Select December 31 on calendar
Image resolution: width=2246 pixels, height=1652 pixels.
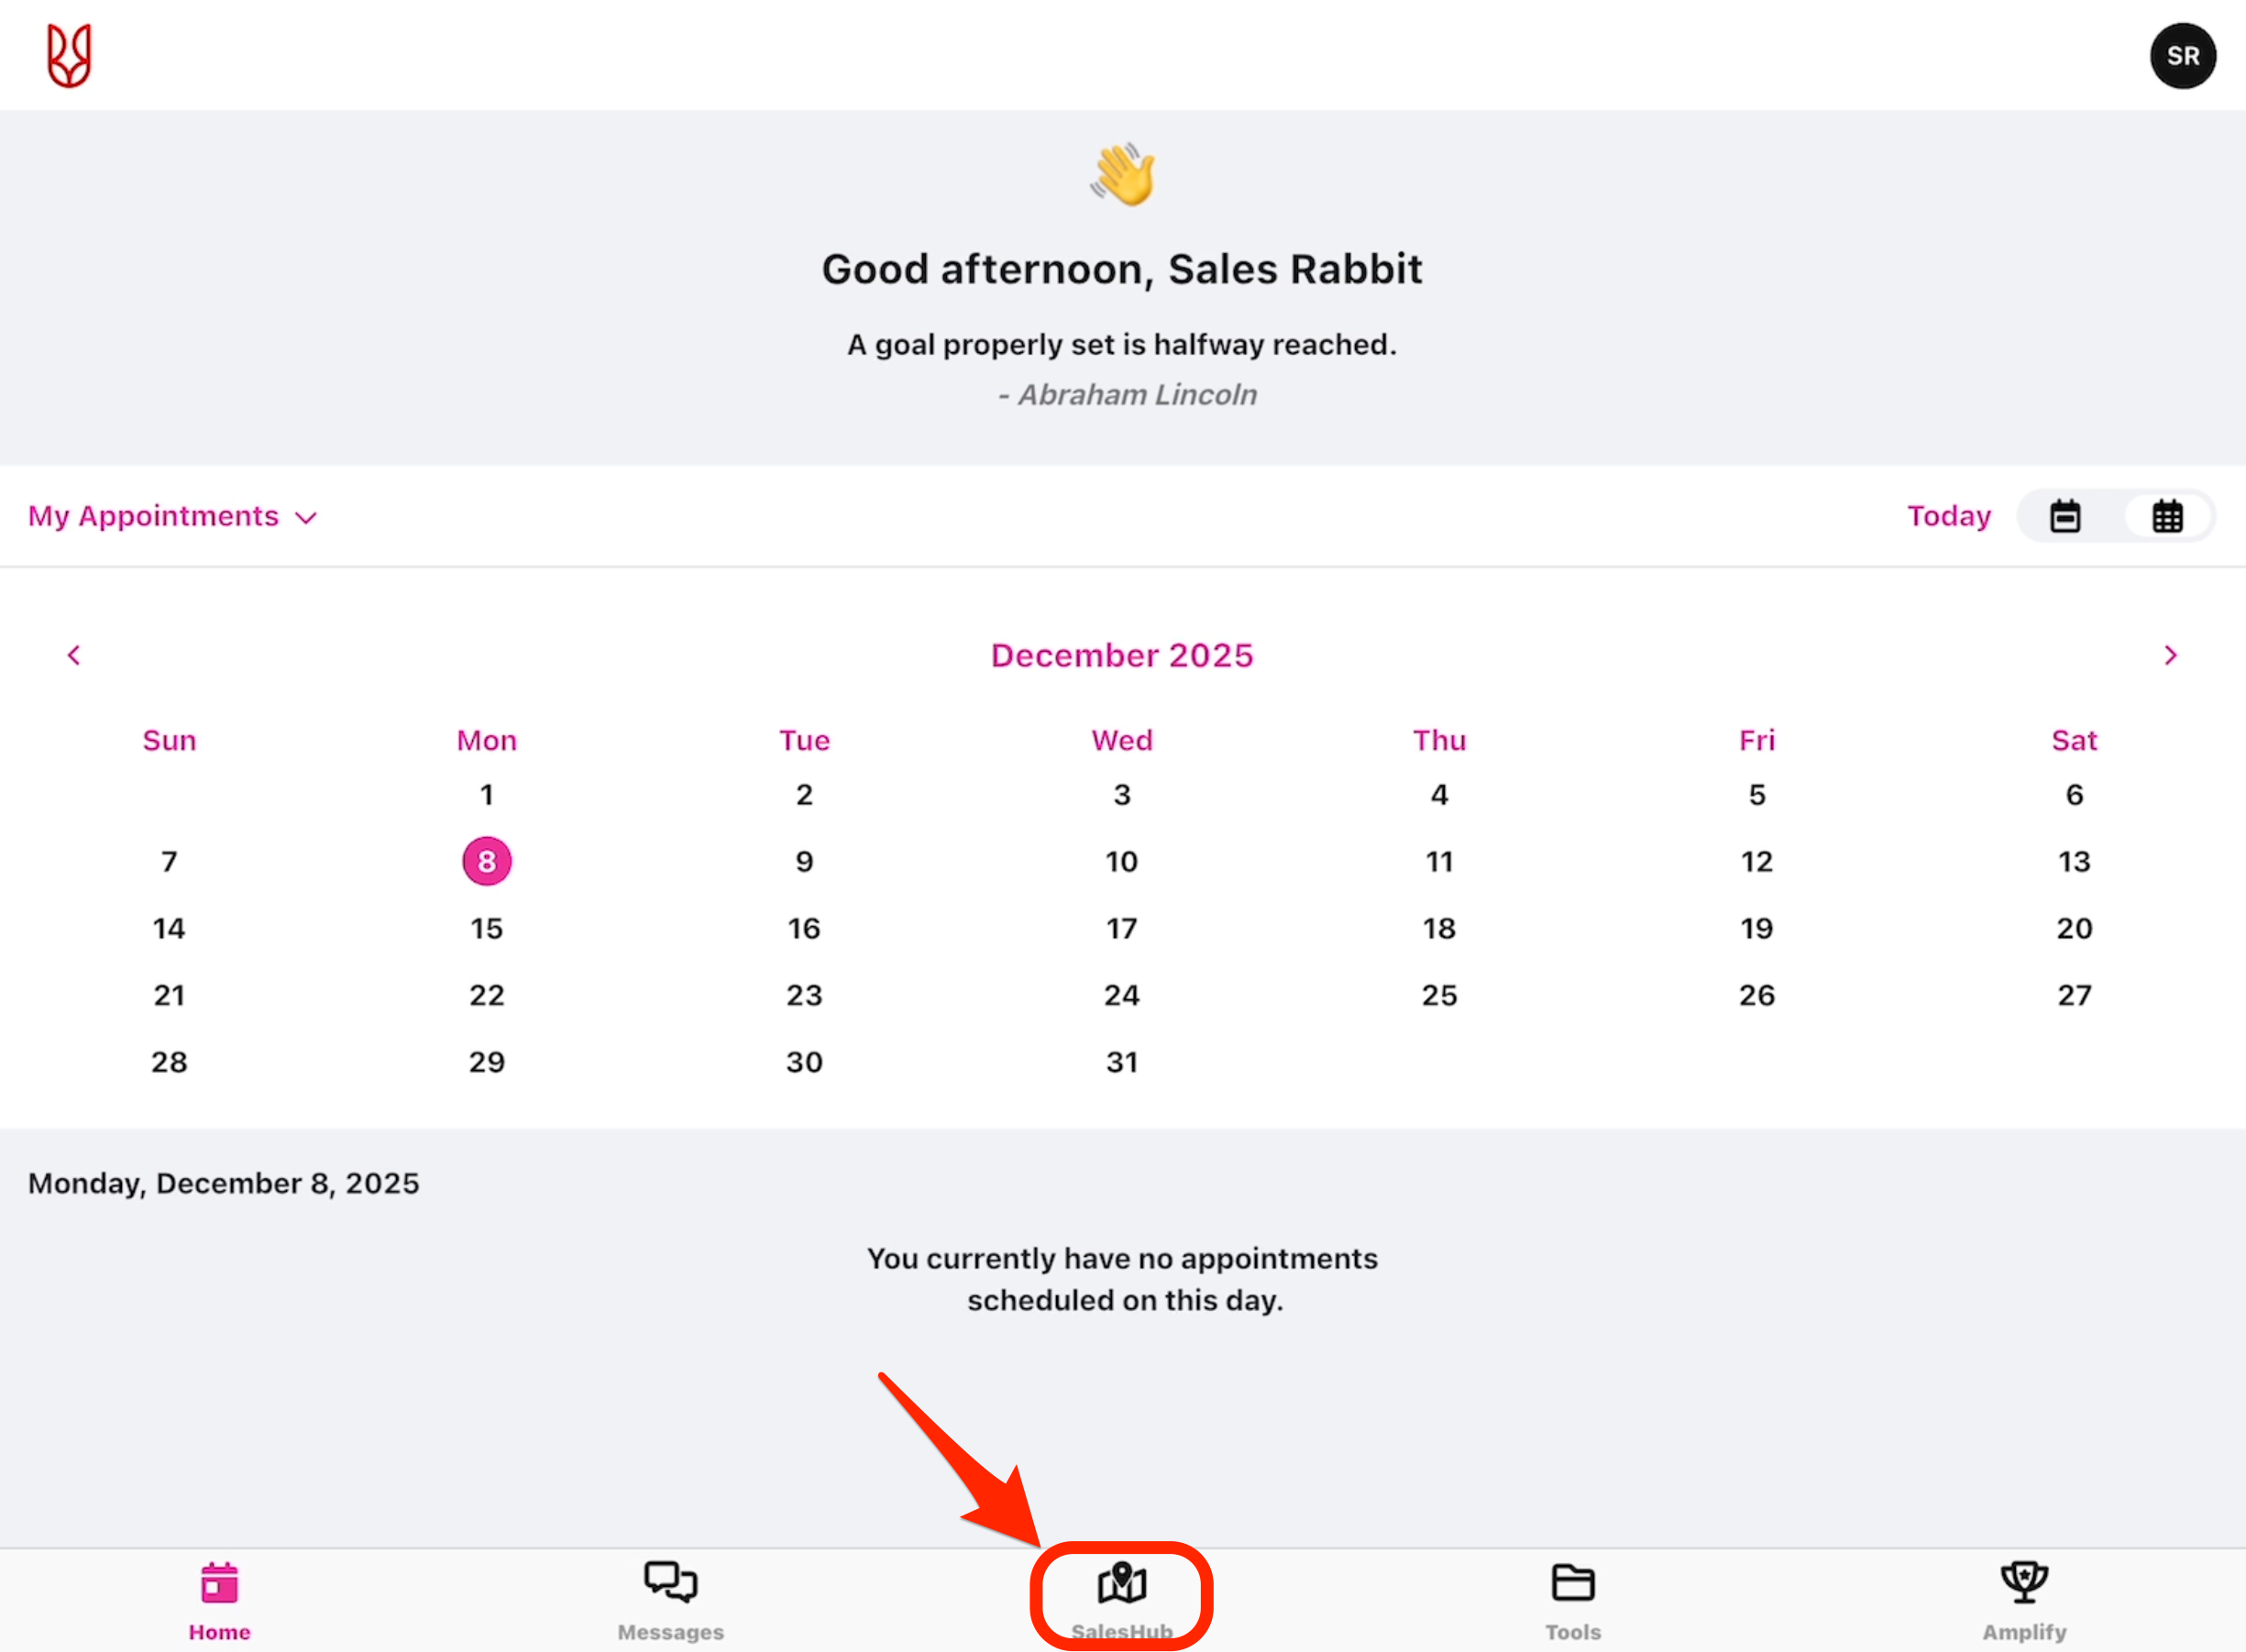pos(1122,1062)
